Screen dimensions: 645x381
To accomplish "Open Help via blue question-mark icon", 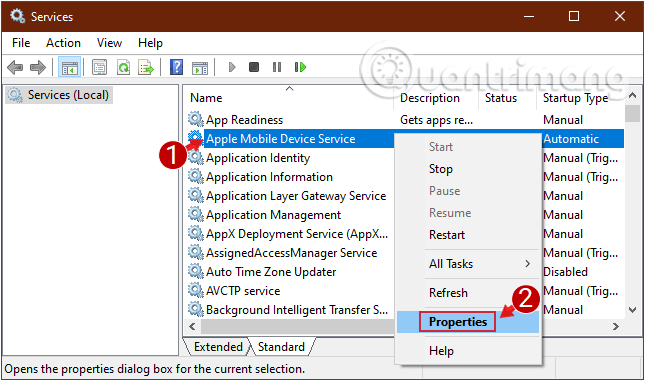I will coord(176,67).
